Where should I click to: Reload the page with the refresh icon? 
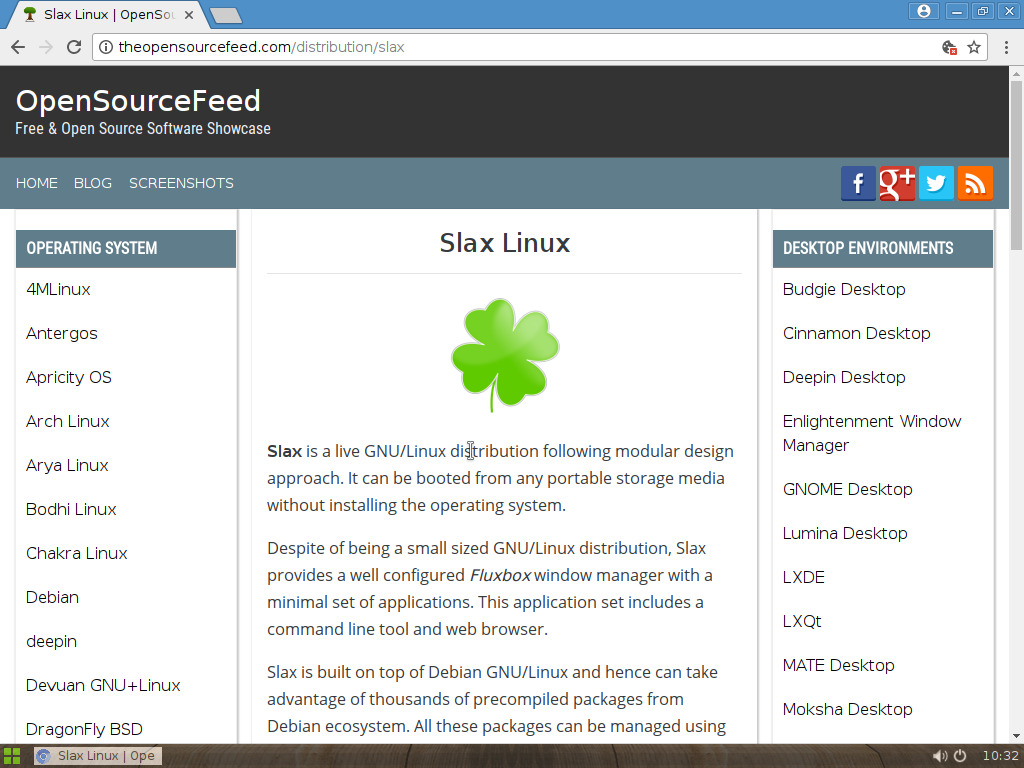[73, 46]
